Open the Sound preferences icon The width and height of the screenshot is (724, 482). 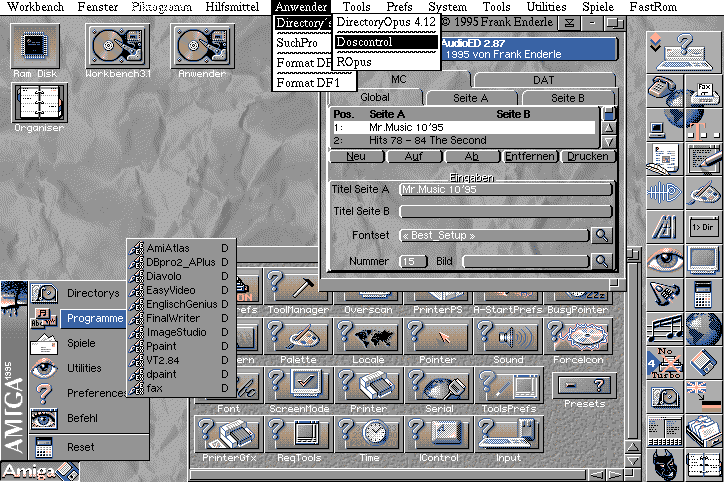tap(508, 336)
